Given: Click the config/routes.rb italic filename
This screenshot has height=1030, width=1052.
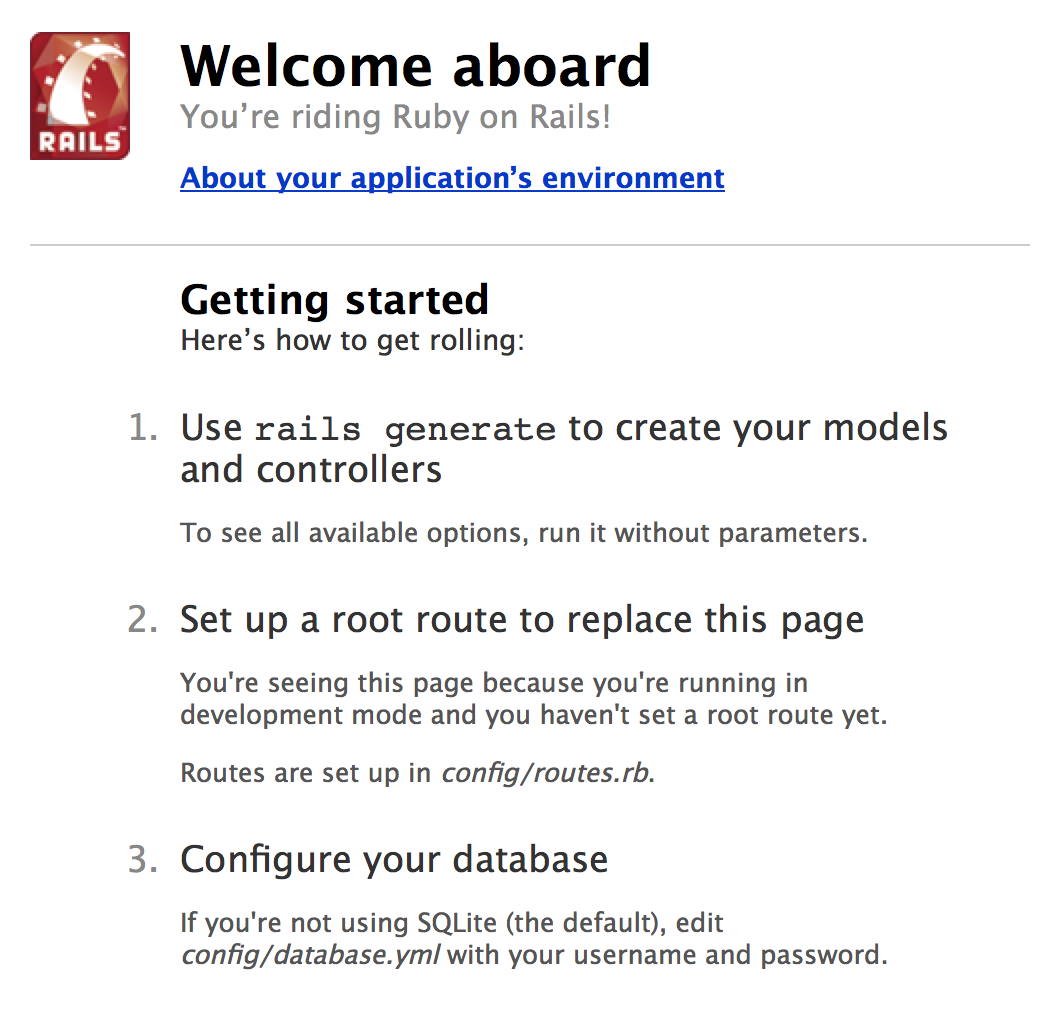Looking at the screenshot, I should click(545, 773).
